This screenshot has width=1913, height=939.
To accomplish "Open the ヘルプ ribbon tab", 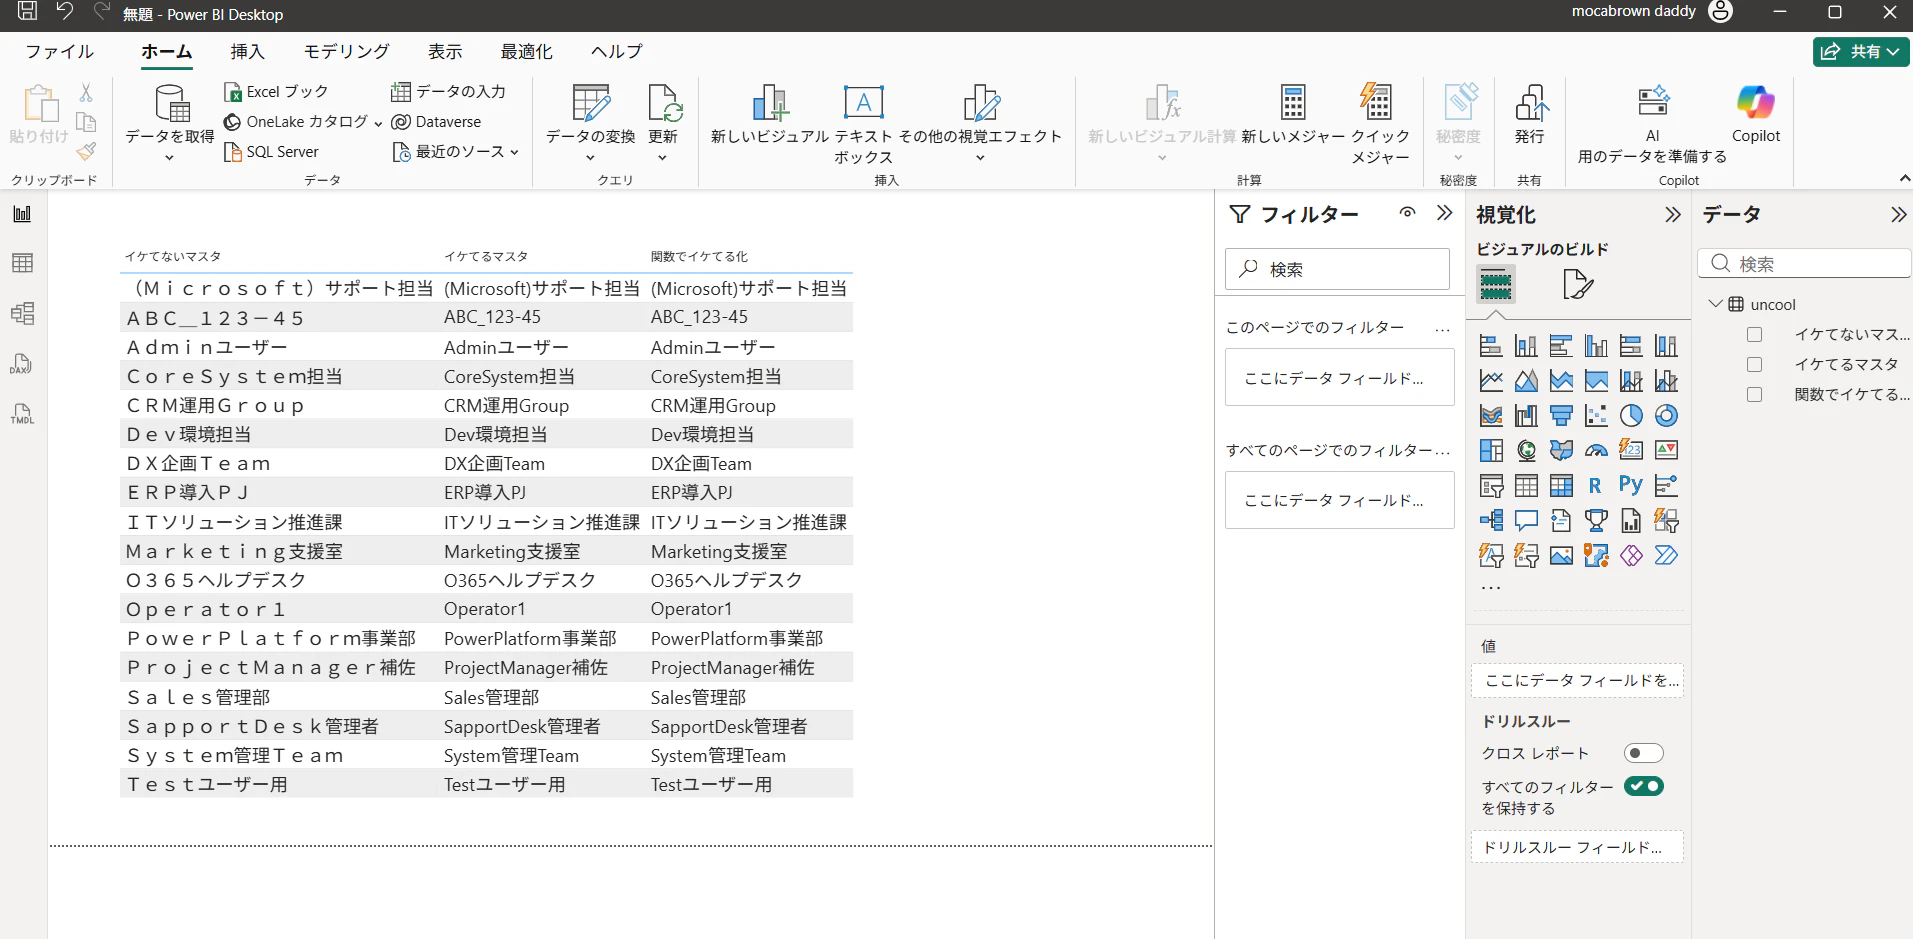I will [617, 52].
